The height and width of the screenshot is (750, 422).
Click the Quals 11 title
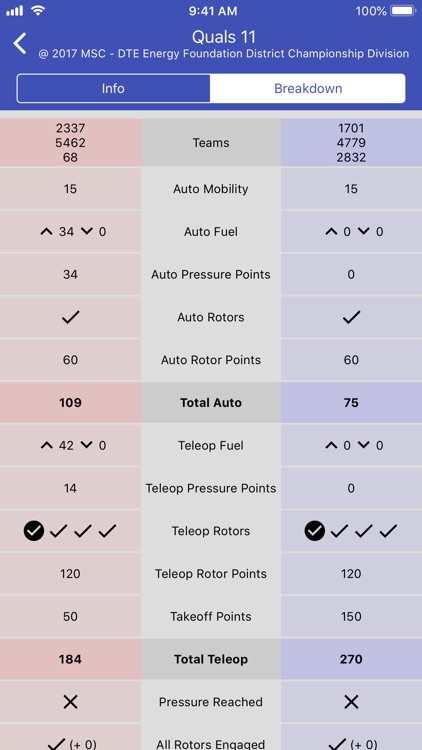click(224, 37)
